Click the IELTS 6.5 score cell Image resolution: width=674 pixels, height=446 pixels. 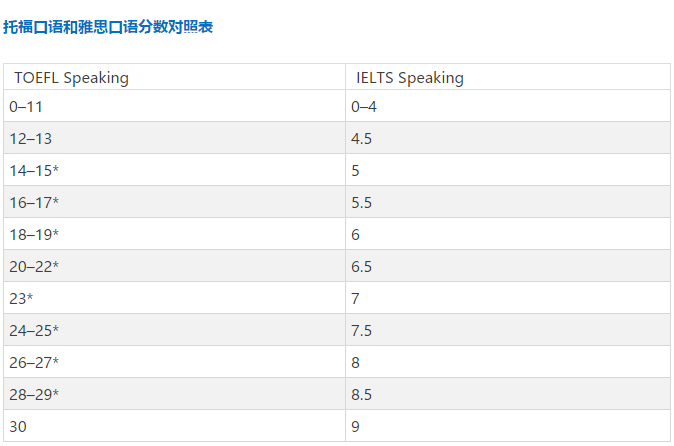tap(361, 266)
